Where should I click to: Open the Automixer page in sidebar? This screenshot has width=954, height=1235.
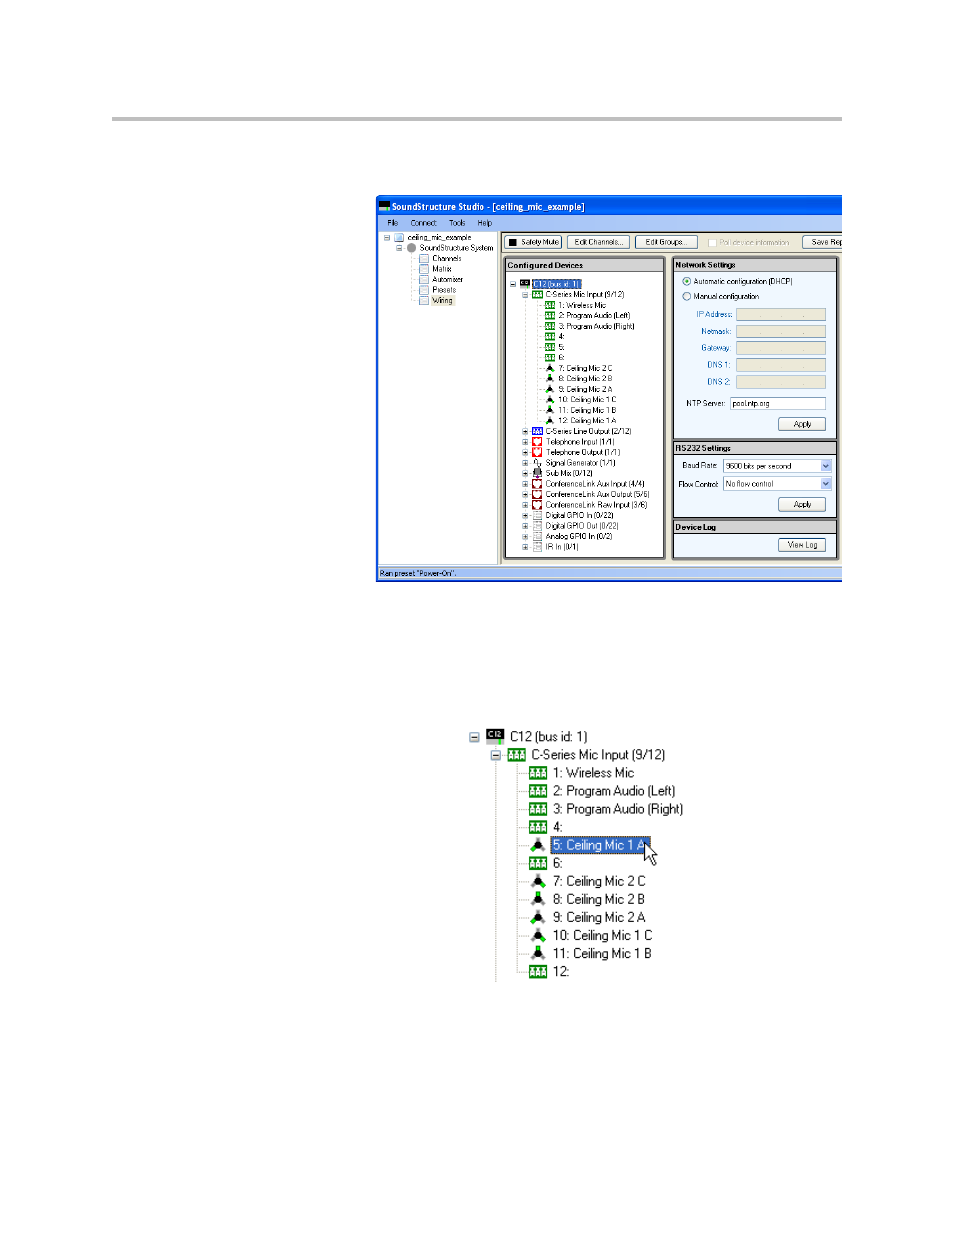447,280
